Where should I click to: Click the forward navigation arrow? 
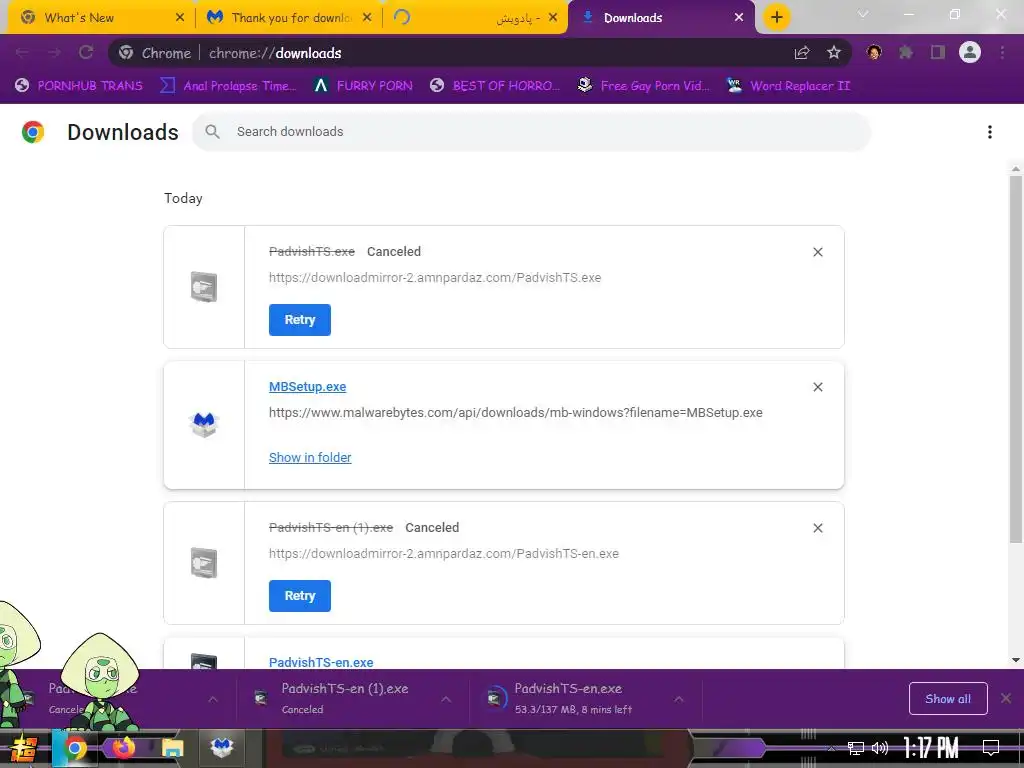tap(54, 53)
